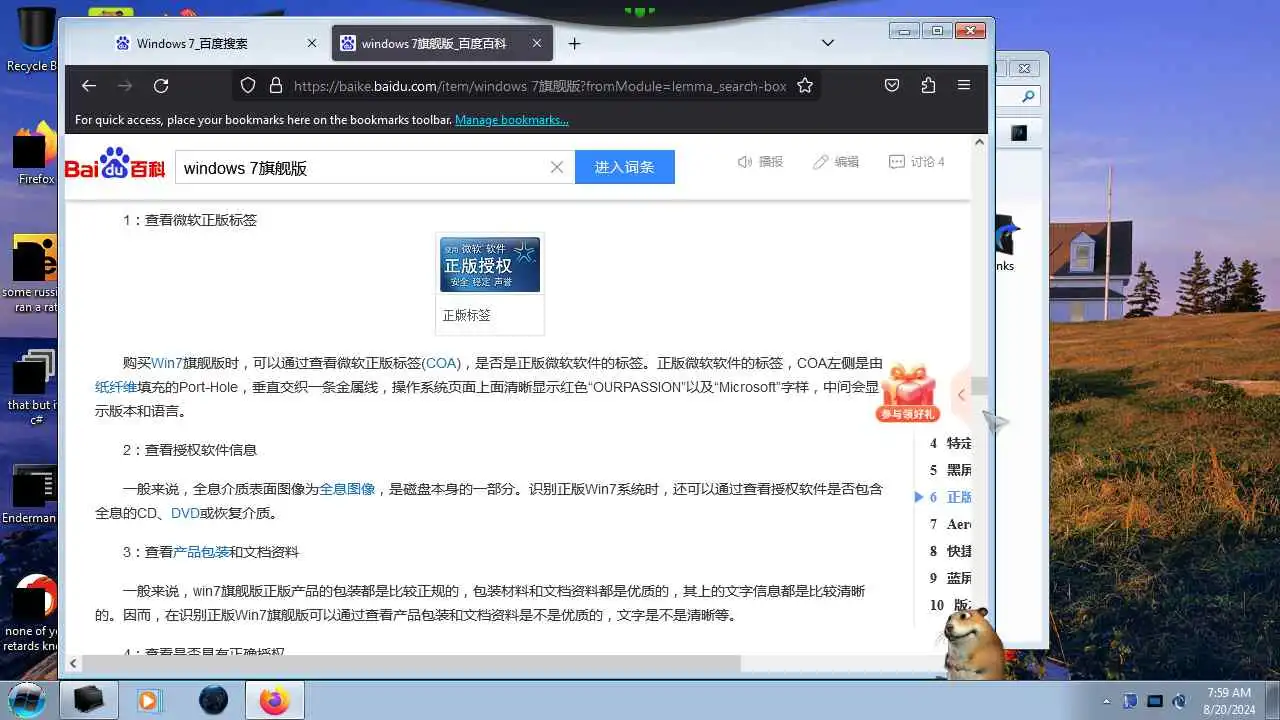The width and height of the screenshot is (1280, 720).
Task: Open the Firefox hamburger application menu
Action: tap(964, 86)
